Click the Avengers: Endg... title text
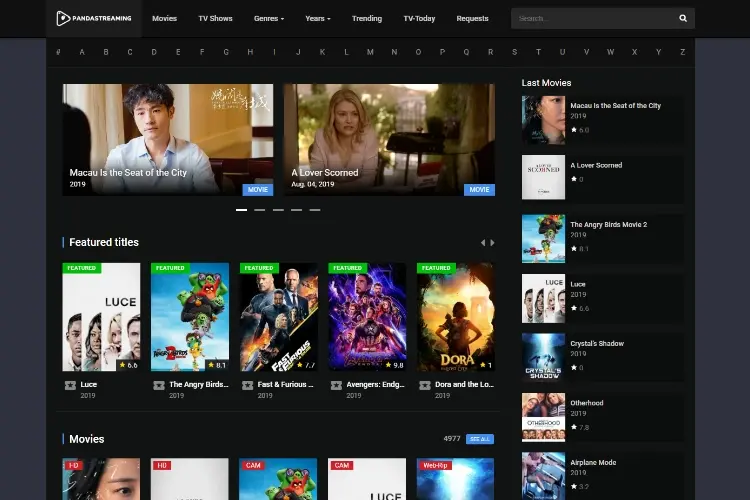The height and width of the screenshot is (500, 750). point(375,385)
